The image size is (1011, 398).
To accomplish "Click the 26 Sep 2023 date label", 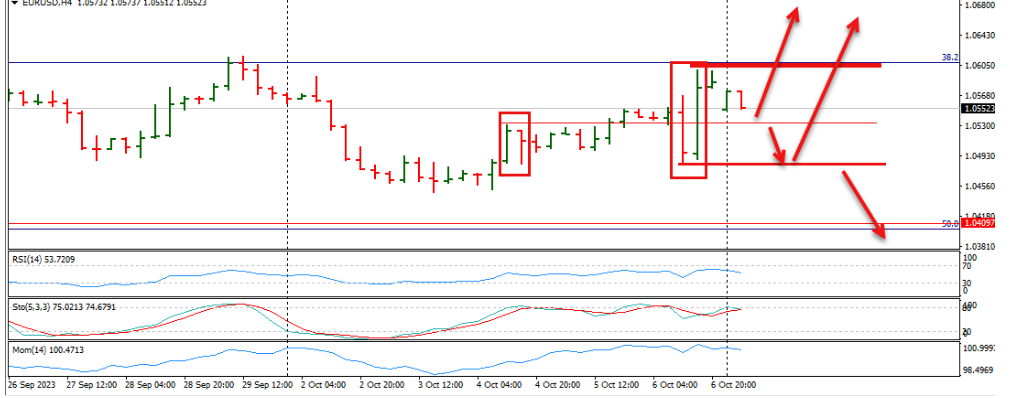I will pyautogui.click(x=32, y=385).
